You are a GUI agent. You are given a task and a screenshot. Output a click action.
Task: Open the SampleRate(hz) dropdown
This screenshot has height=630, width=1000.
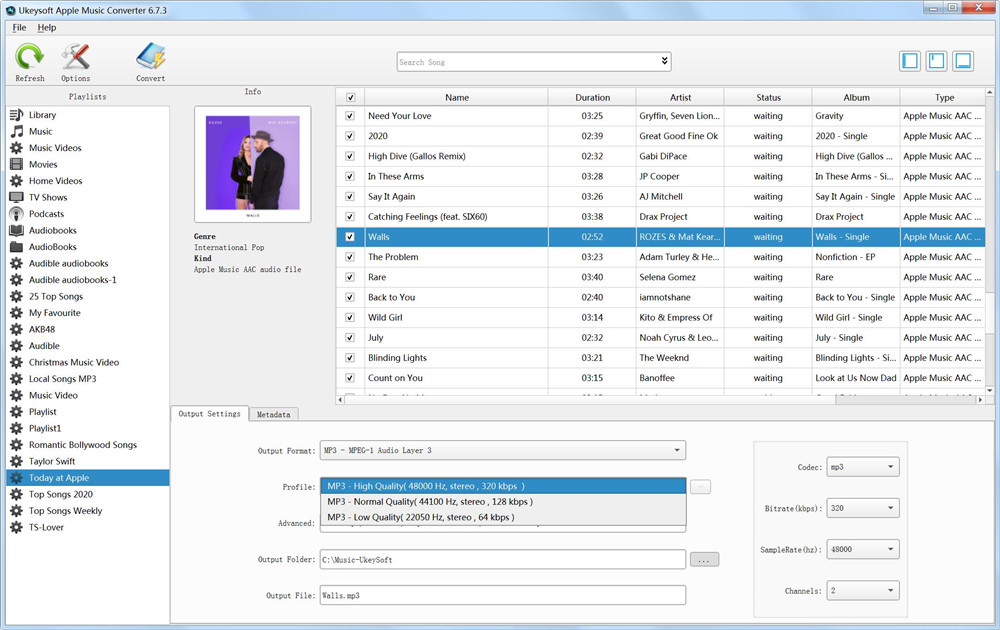point(863,549)
